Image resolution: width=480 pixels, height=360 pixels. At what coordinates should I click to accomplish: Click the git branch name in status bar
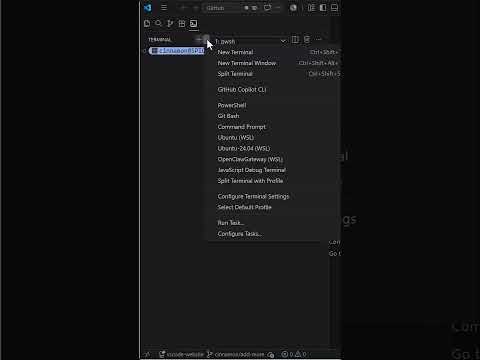pyautogui.click(x=239, y=354)
